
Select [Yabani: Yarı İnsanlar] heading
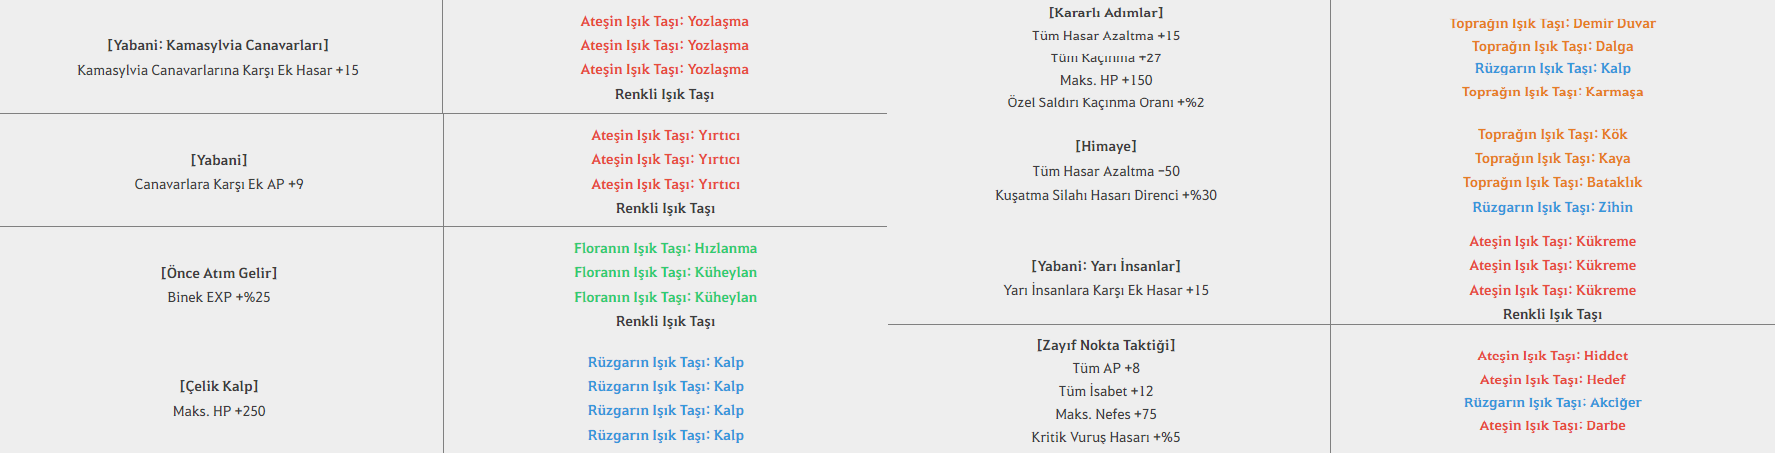(x=1106, y=266)
